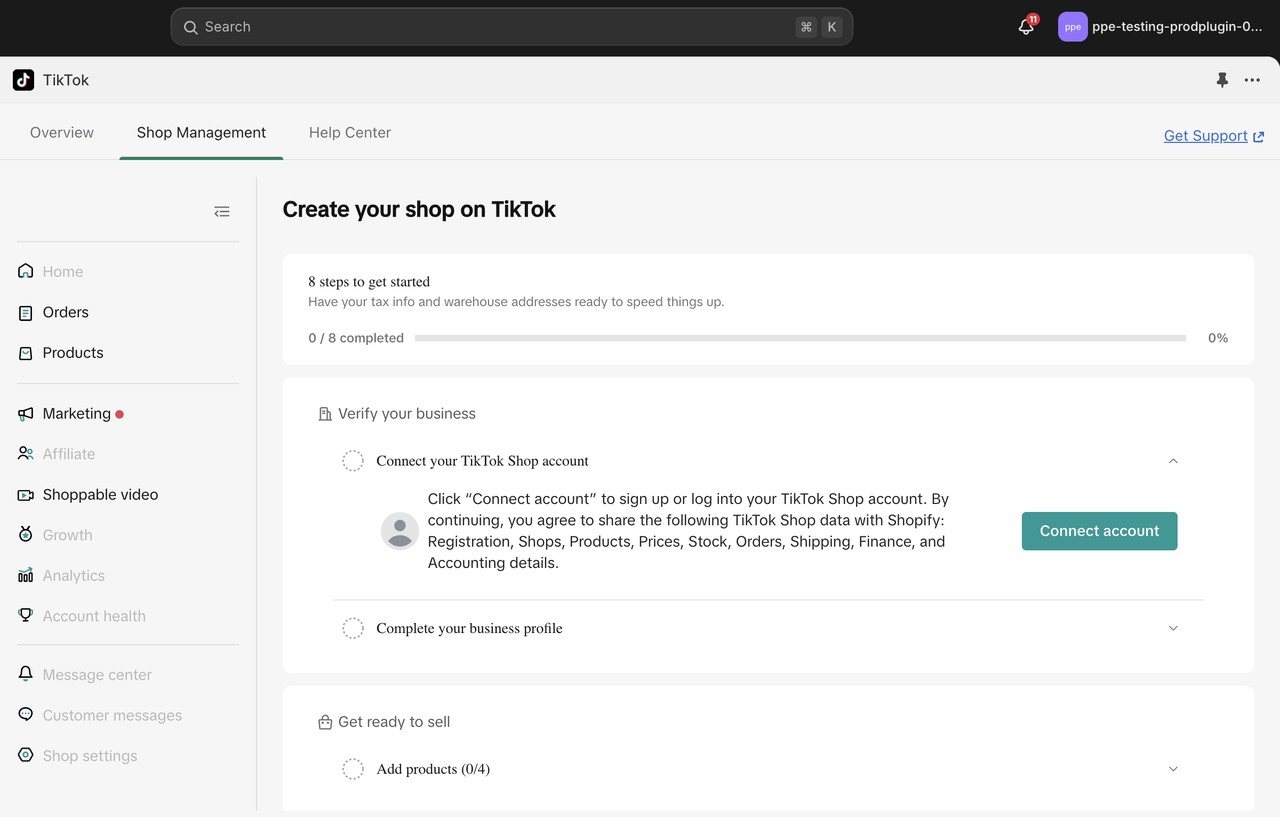This screenshot has height=817, width=1280.
Task: Open Orders in the sidebar
Action: point(65,312)
